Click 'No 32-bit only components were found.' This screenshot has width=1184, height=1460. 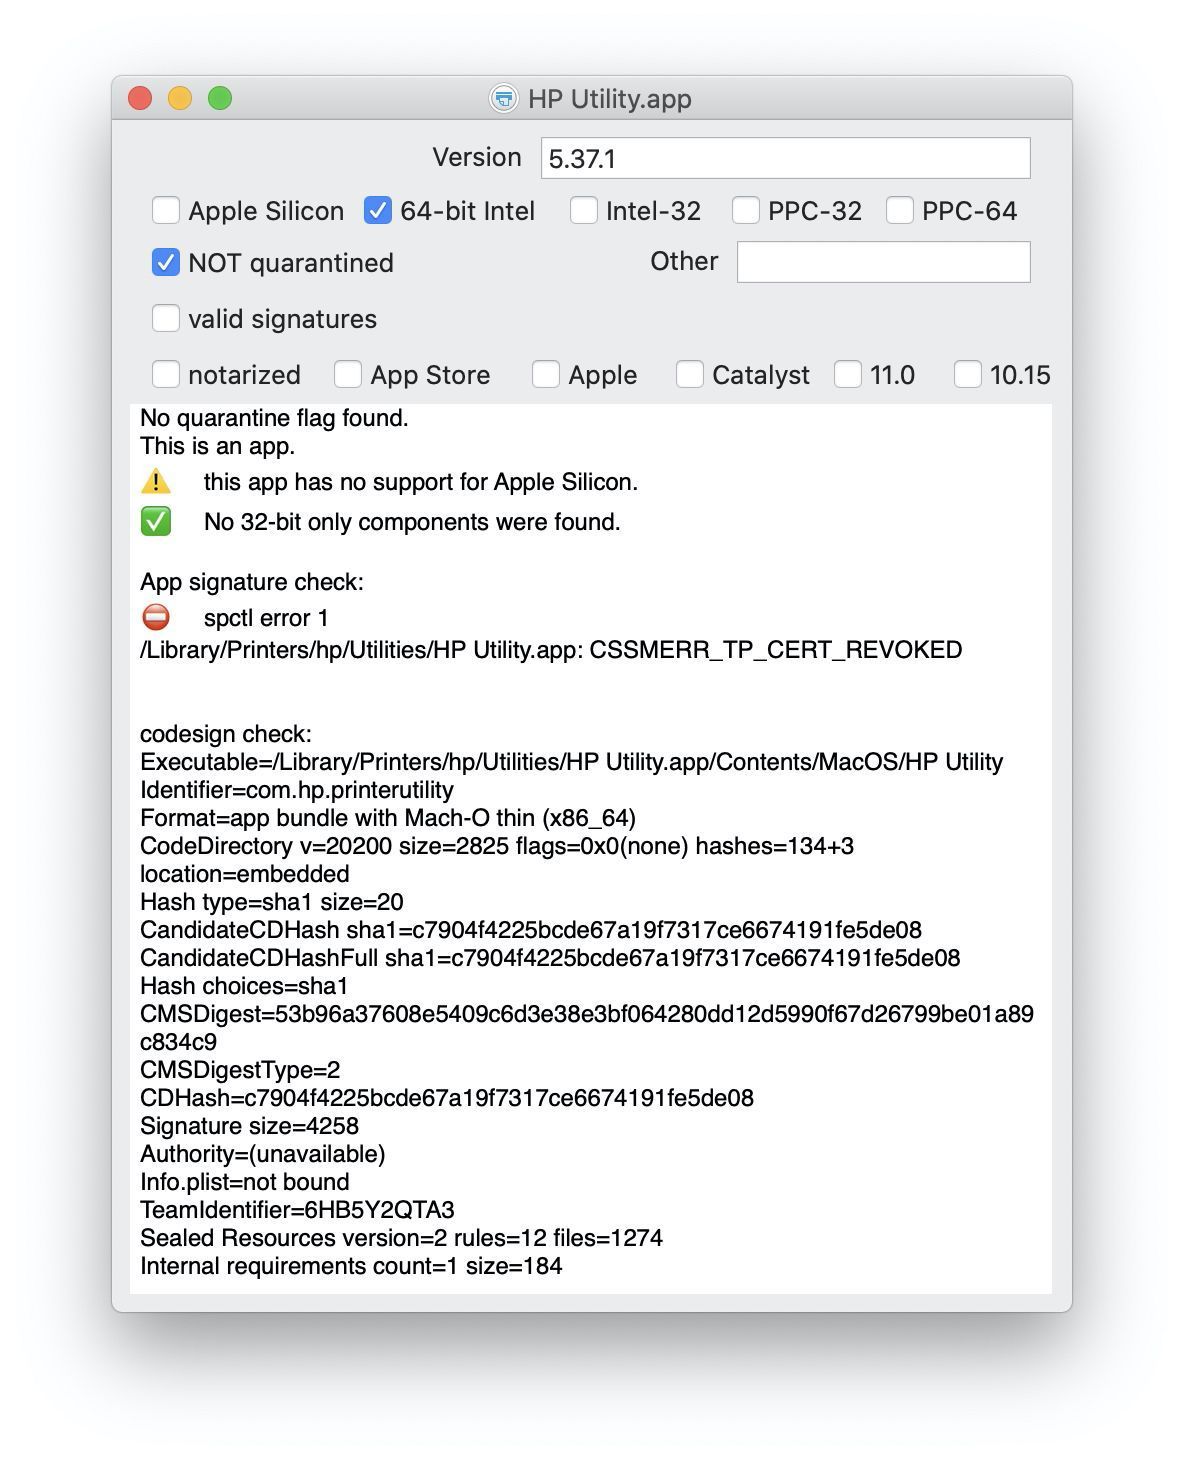[412, 522]
